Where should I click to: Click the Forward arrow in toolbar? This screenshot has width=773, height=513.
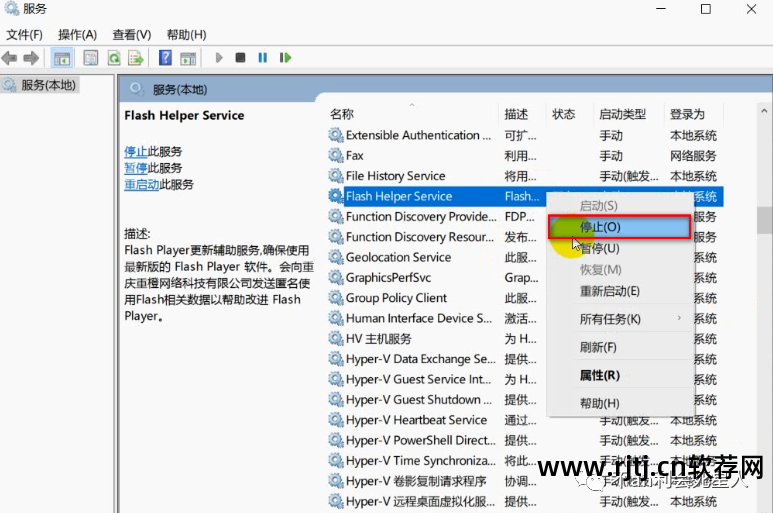[x=31, y=58]
